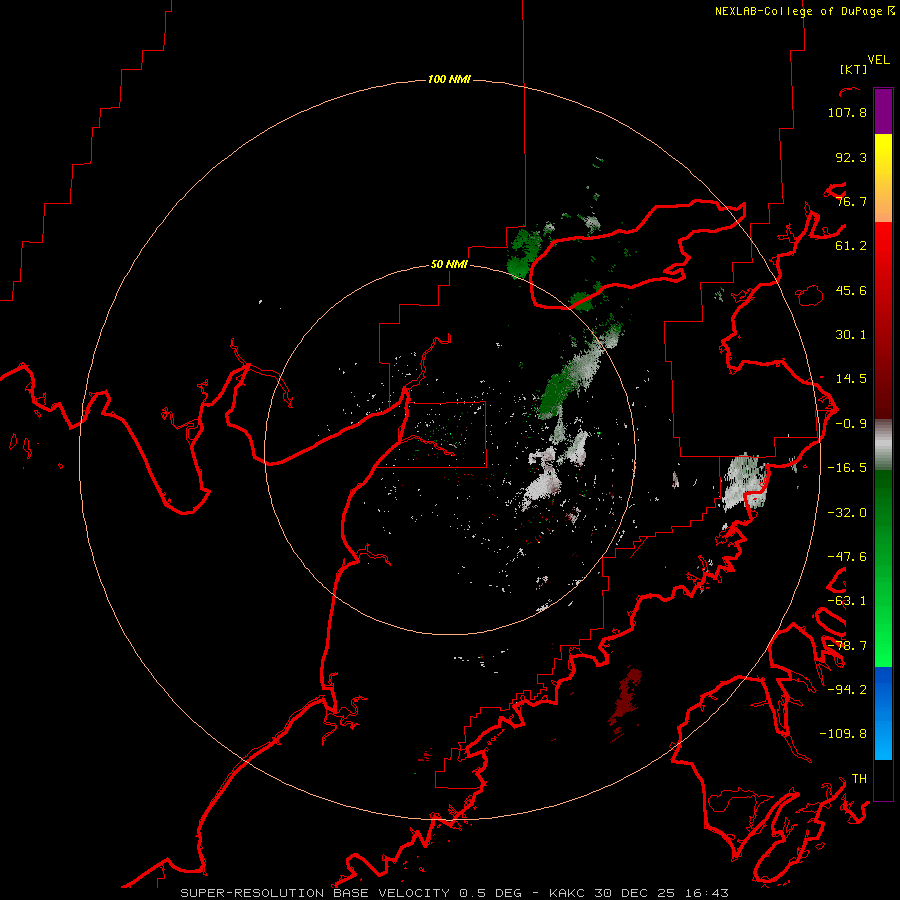Click the 107.8 legend value
The width and height of the screenshot is (900, 900).
(x=847, y=112)
